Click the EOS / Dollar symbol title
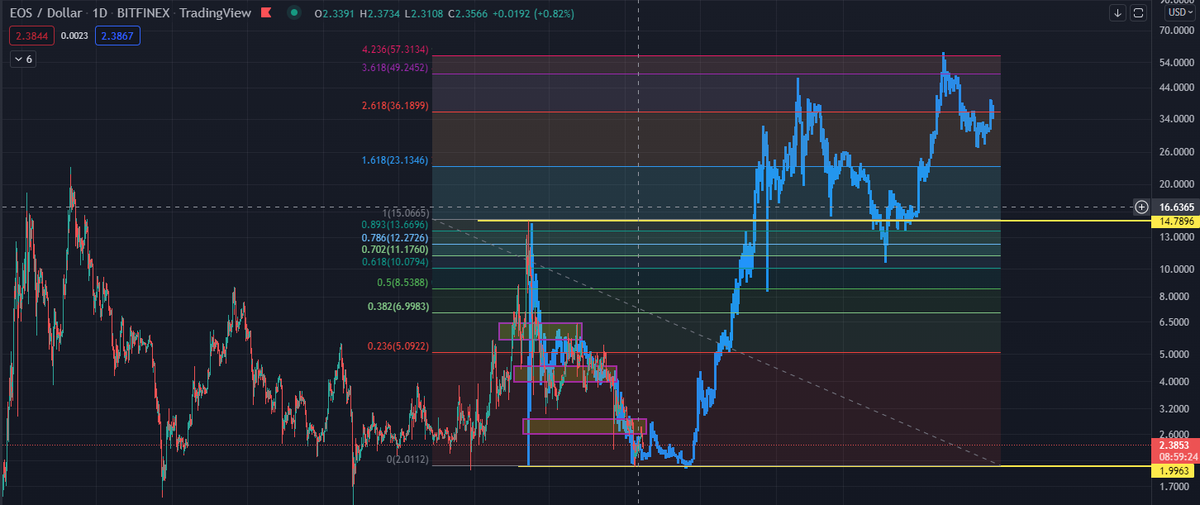The height and width of the screenshot is (505, 1200). point(46,13)
